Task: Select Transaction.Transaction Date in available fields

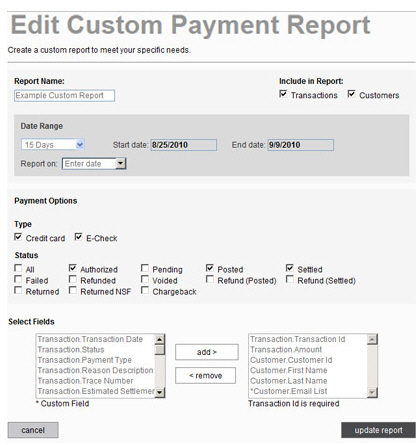Action: click(95, 339)
